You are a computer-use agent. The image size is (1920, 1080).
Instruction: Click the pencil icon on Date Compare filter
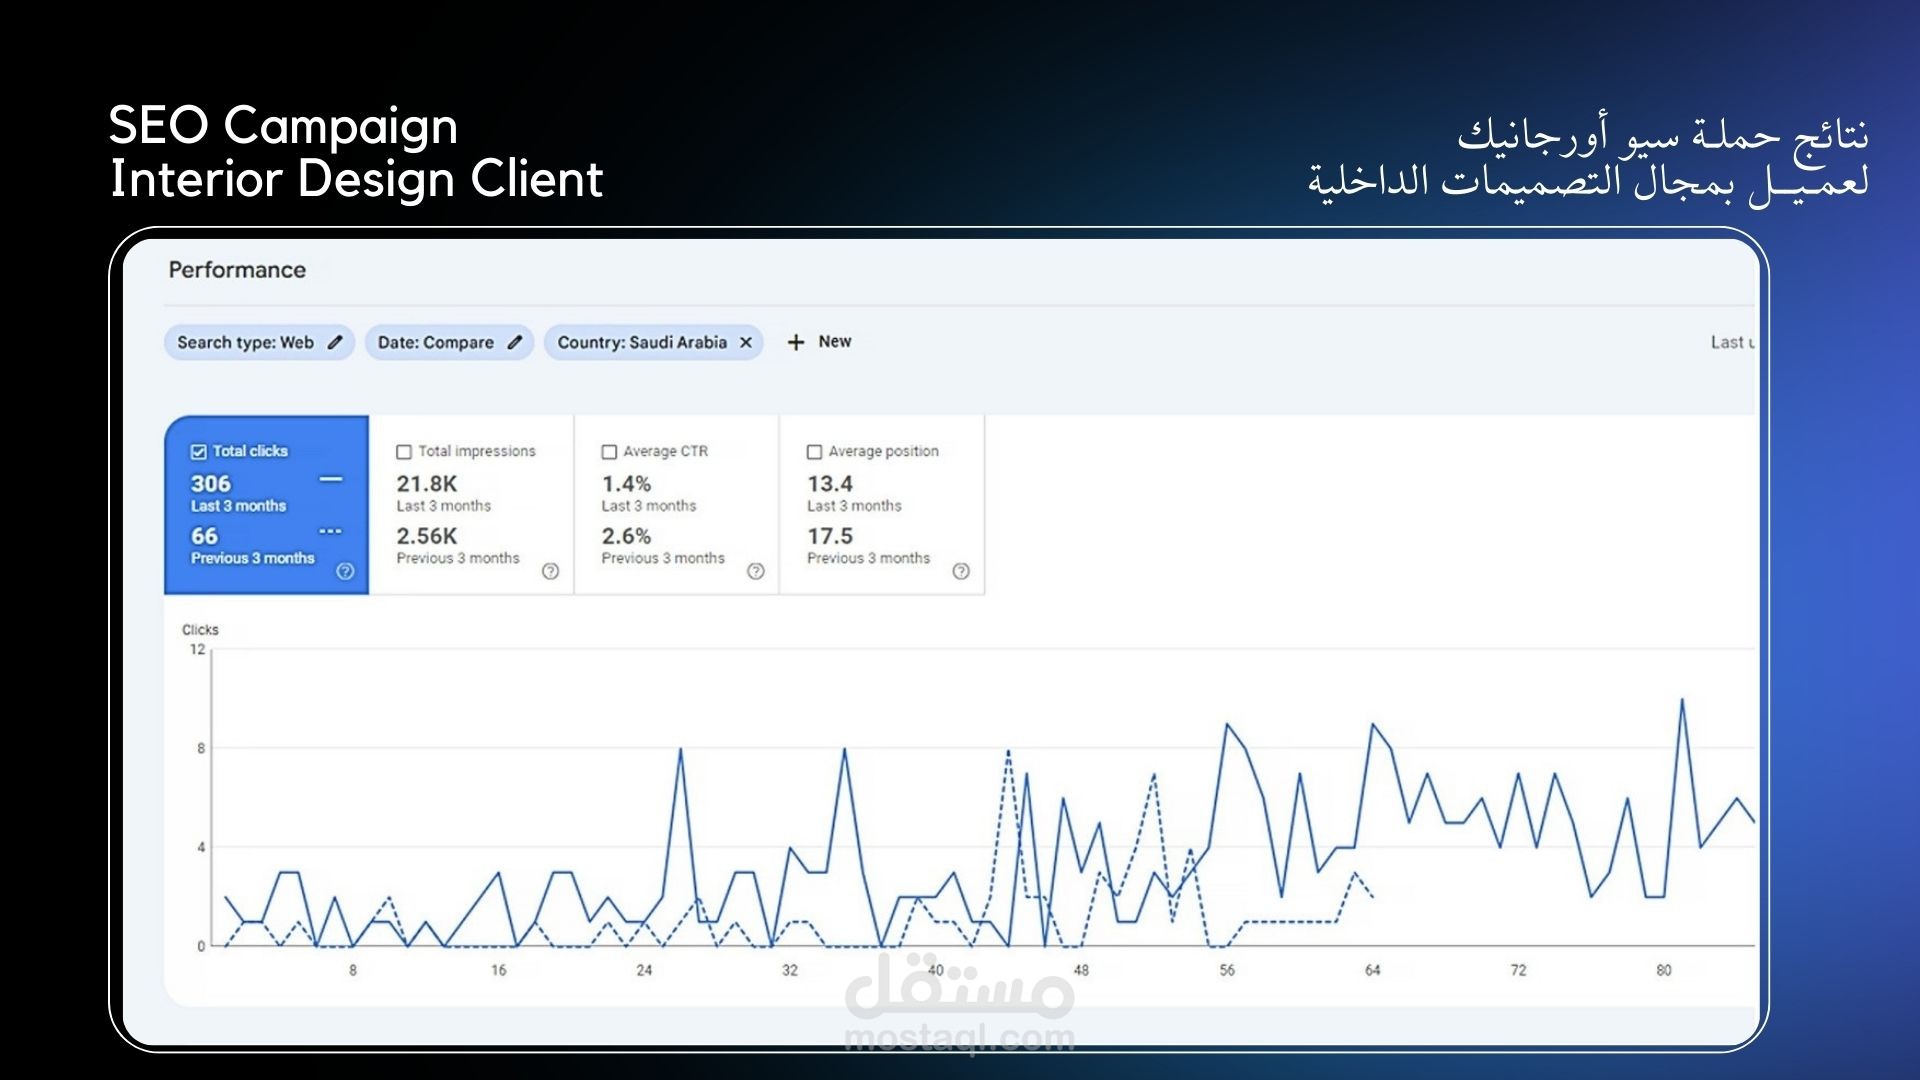click(515, 342)
